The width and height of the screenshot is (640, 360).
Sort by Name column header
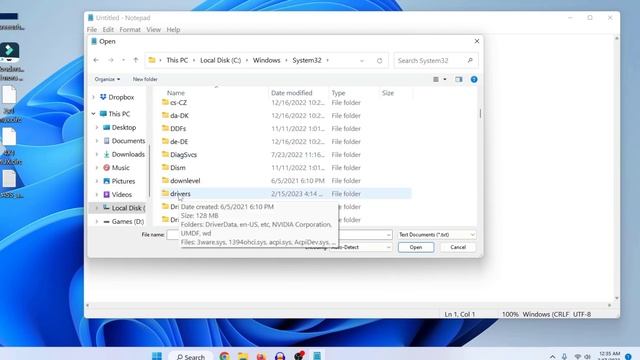click(176, 93)
